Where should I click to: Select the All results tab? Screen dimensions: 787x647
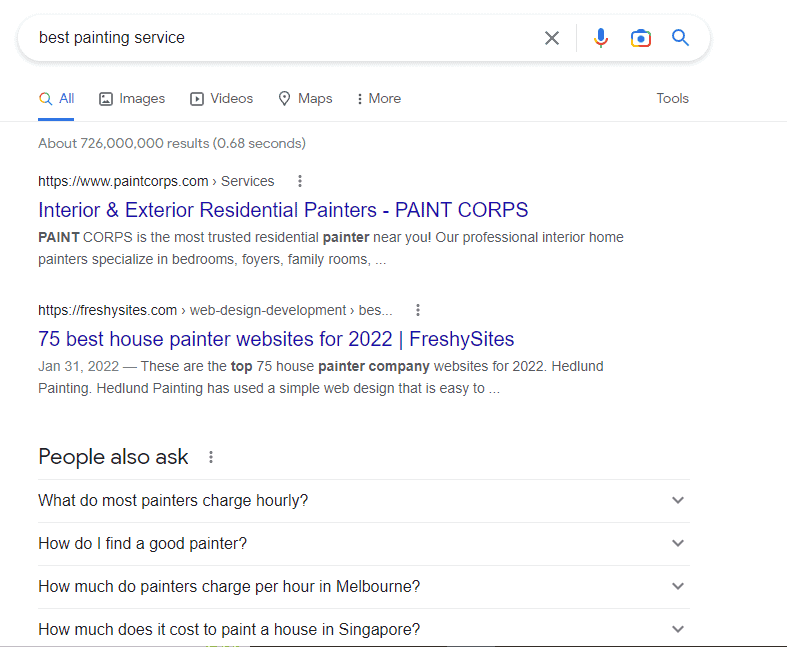tap(56, 98)
